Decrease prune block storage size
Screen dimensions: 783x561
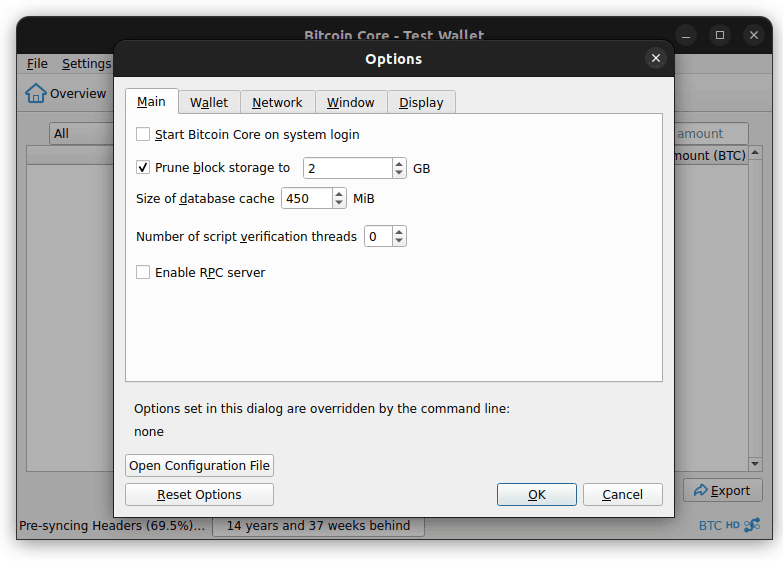(398, 173)
